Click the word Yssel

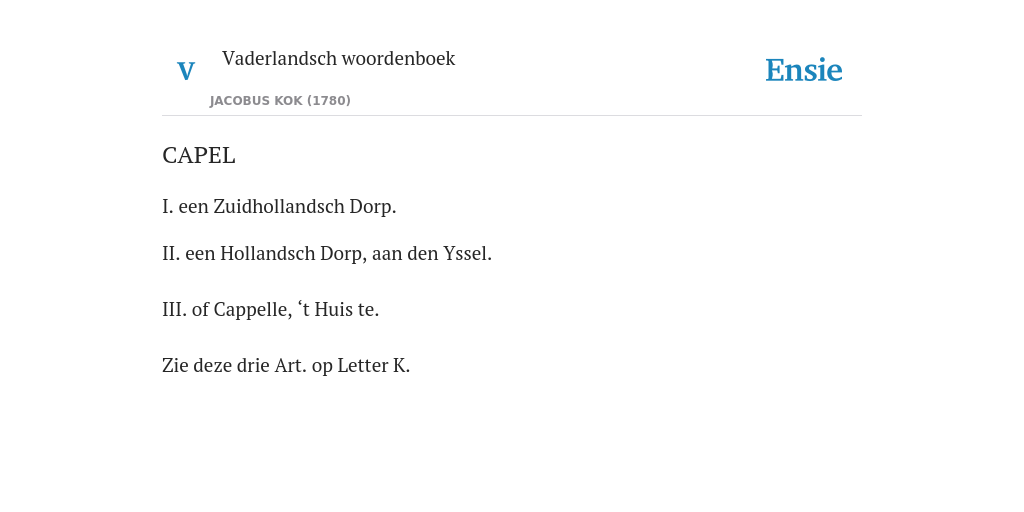[x=465, y=253]
